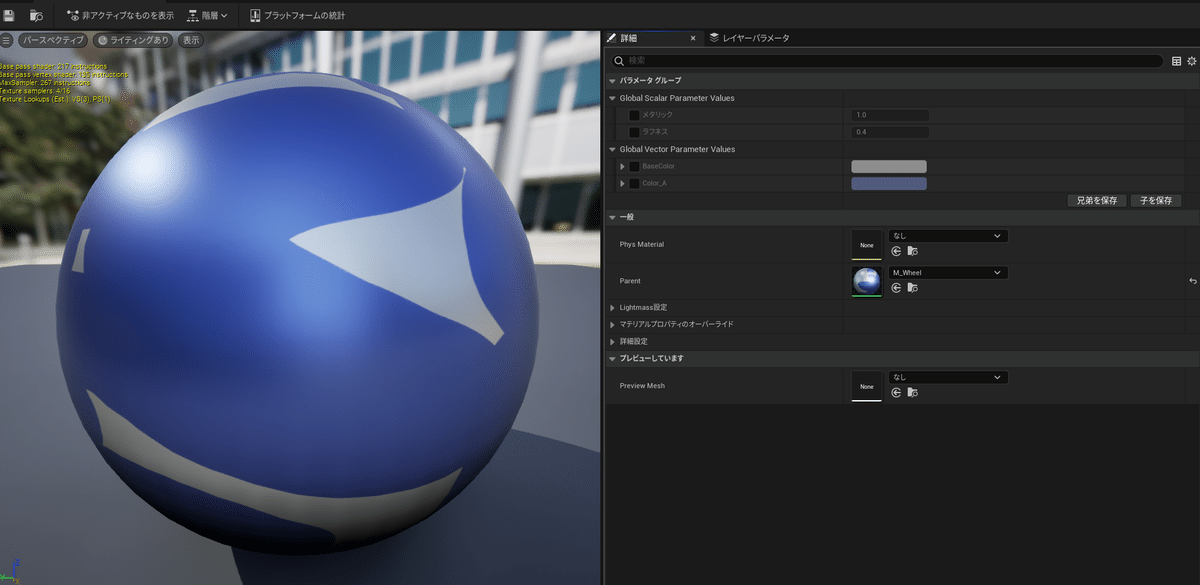The height and width of the screenshot is (585, 1200).
Task: Open the BaseColor gray color swatch
Action: pos(889,166)
